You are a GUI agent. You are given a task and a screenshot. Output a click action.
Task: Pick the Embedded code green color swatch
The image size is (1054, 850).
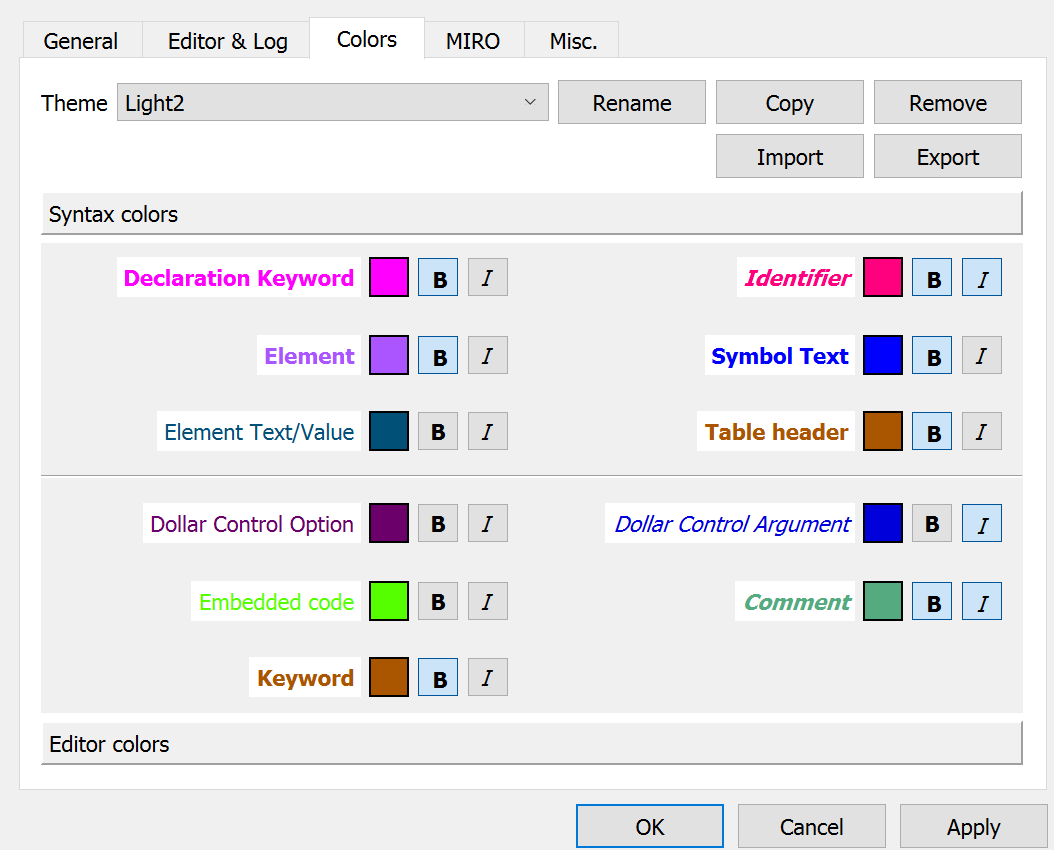click(x=389, y=602)
